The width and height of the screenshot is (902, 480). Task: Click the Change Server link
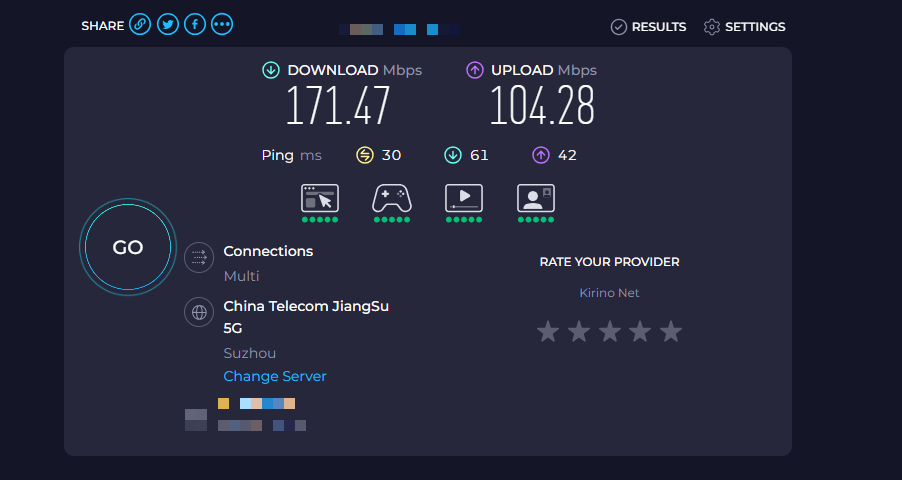click(275, 376)
